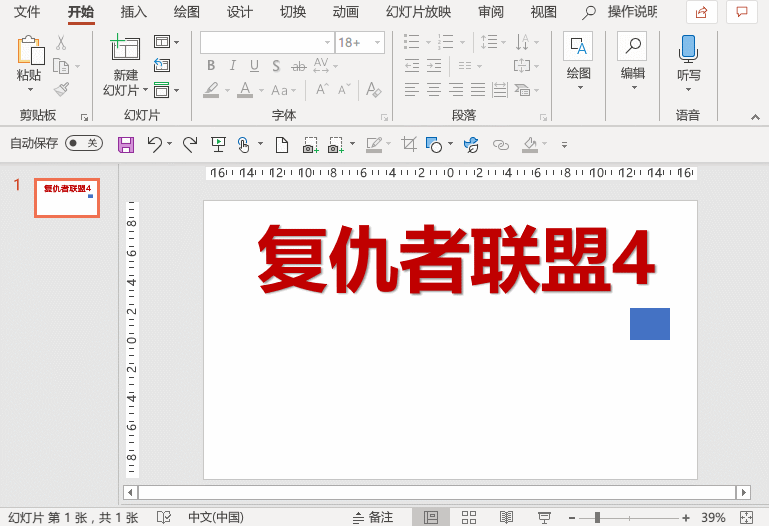Align text left in paragraph group
The image size is (769, 526).
412,90
